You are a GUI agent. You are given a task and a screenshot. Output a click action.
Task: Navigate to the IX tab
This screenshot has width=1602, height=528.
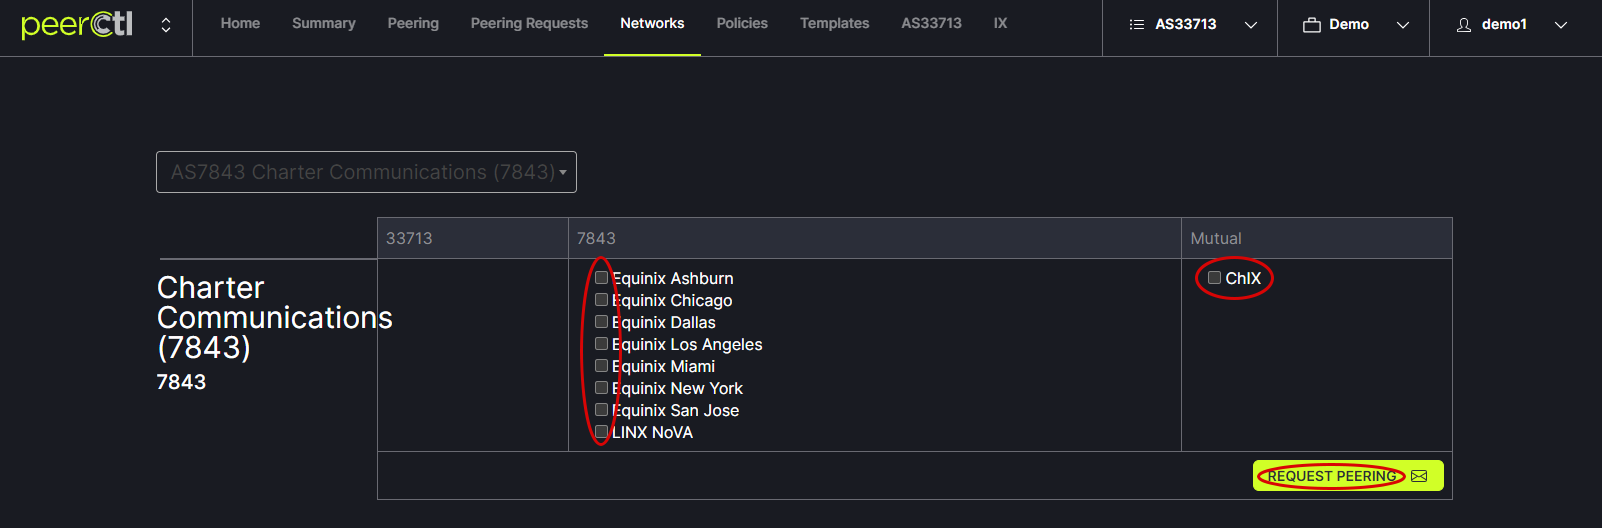(x=1000, y=23)
